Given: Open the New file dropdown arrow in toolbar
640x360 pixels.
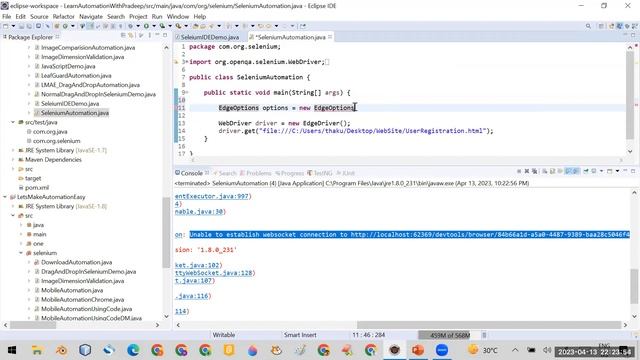Looking at the screenshot, I should 13,26.
